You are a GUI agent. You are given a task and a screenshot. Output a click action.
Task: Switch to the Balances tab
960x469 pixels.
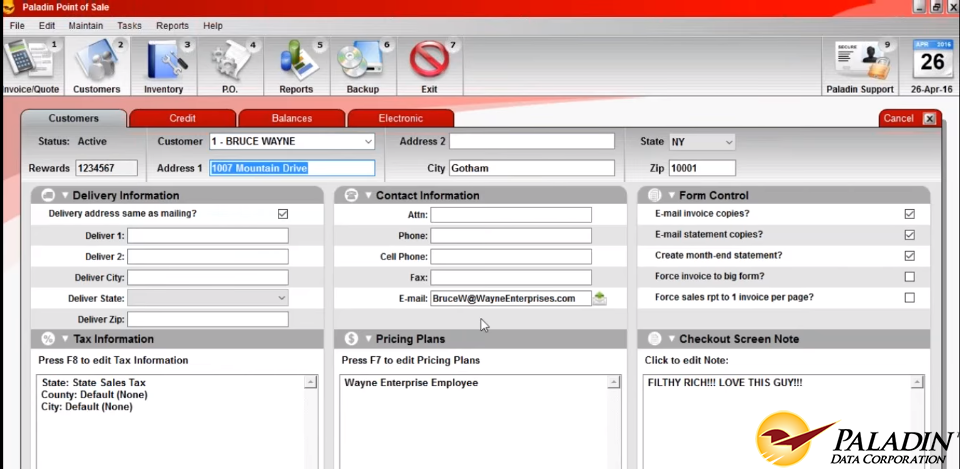(292, 118)
